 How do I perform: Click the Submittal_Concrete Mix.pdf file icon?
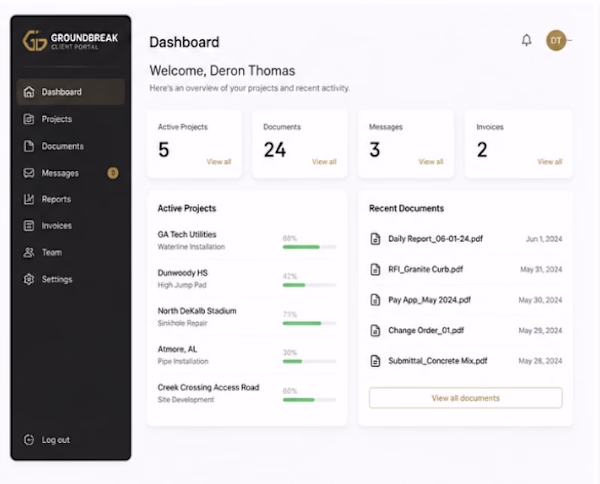[x=375, y=361]
